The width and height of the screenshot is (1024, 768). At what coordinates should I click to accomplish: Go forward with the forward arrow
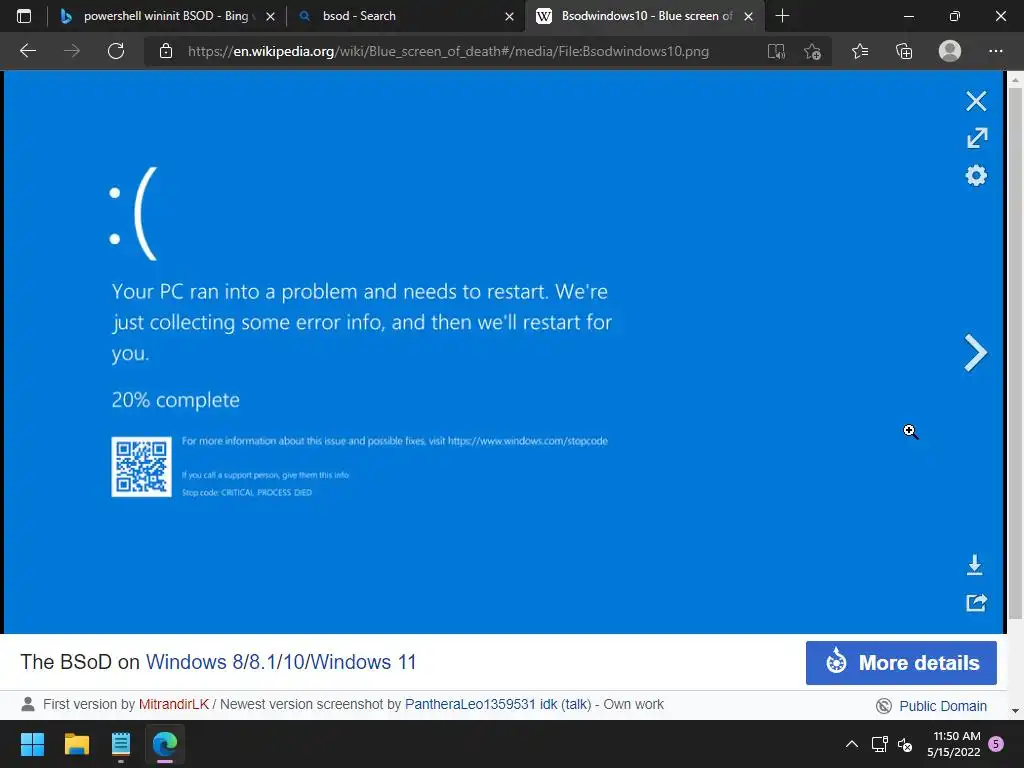coord(72,51)
